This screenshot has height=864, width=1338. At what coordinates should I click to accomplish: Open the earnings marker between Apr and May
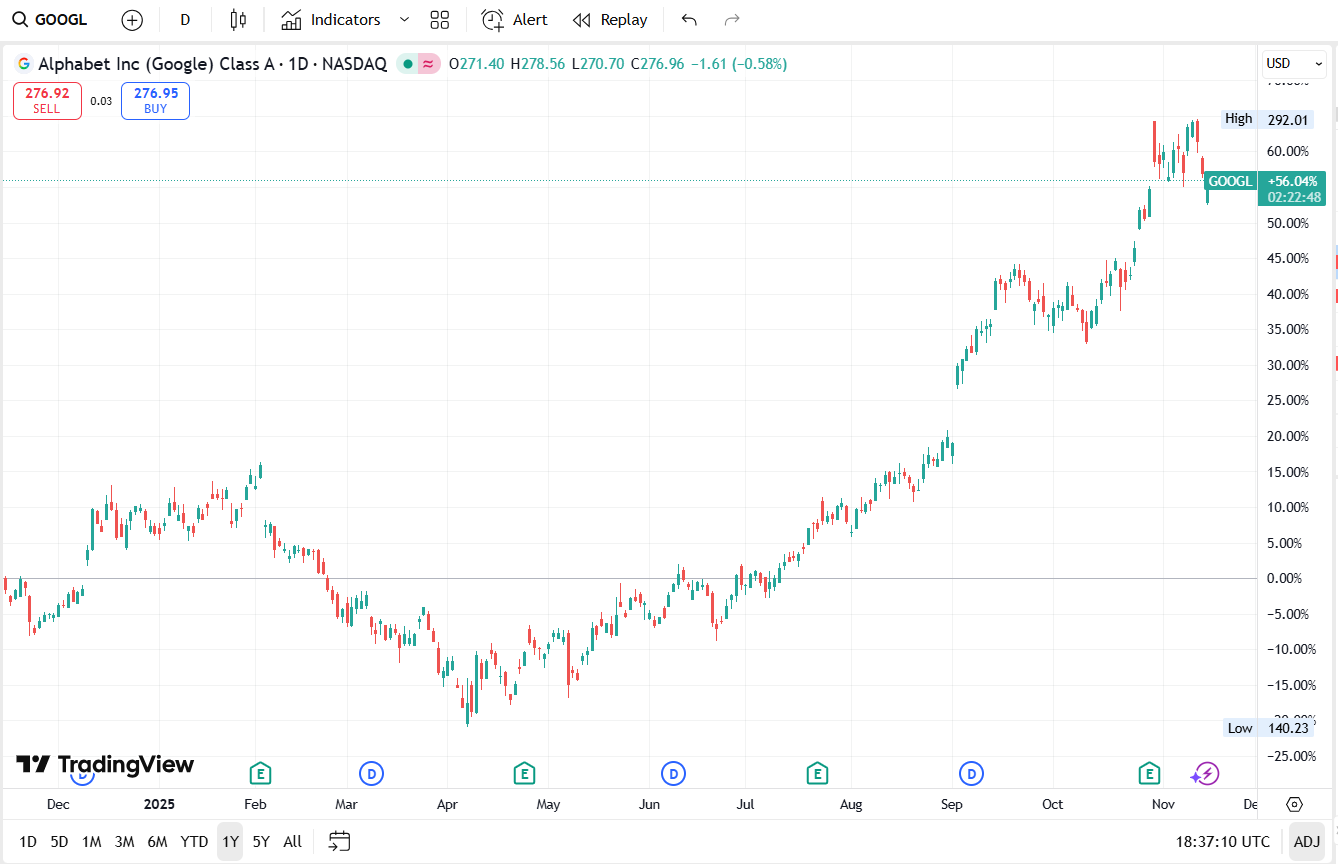pyautogui.click(x=524, y=773)
